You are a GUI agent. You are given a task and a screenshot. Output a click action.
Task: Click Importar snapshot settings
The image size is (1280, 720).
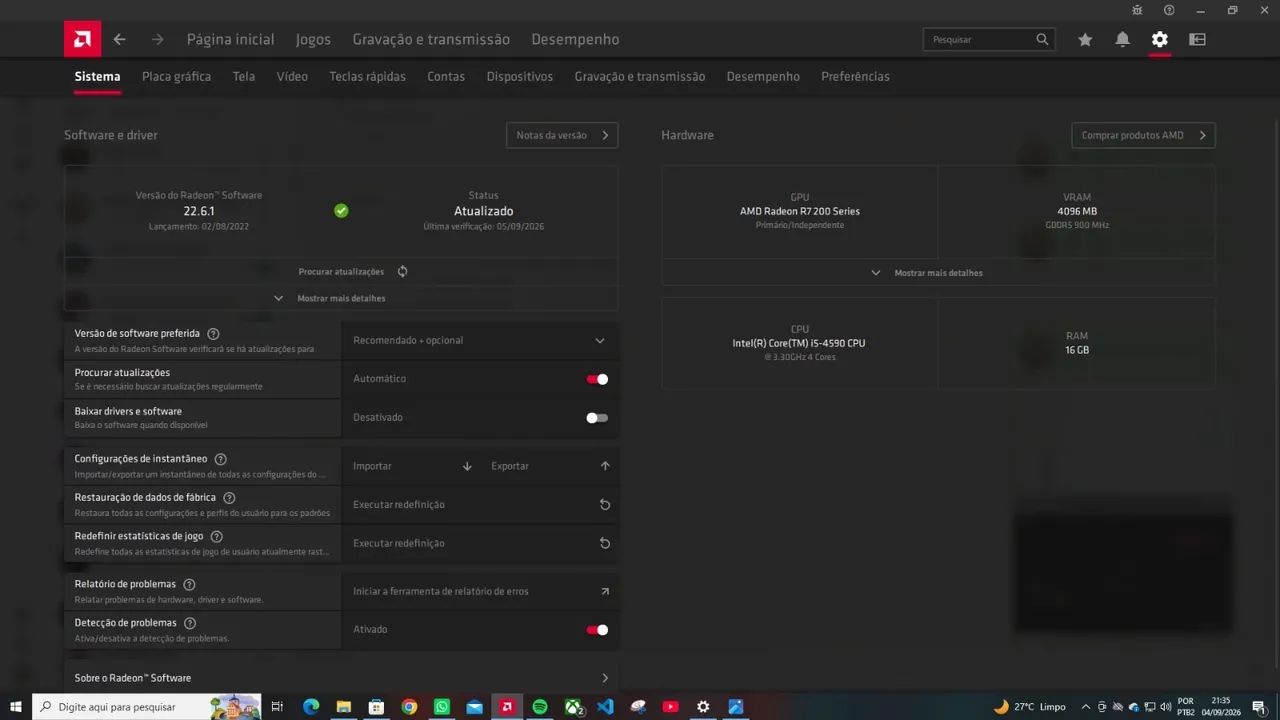[411, 466]
